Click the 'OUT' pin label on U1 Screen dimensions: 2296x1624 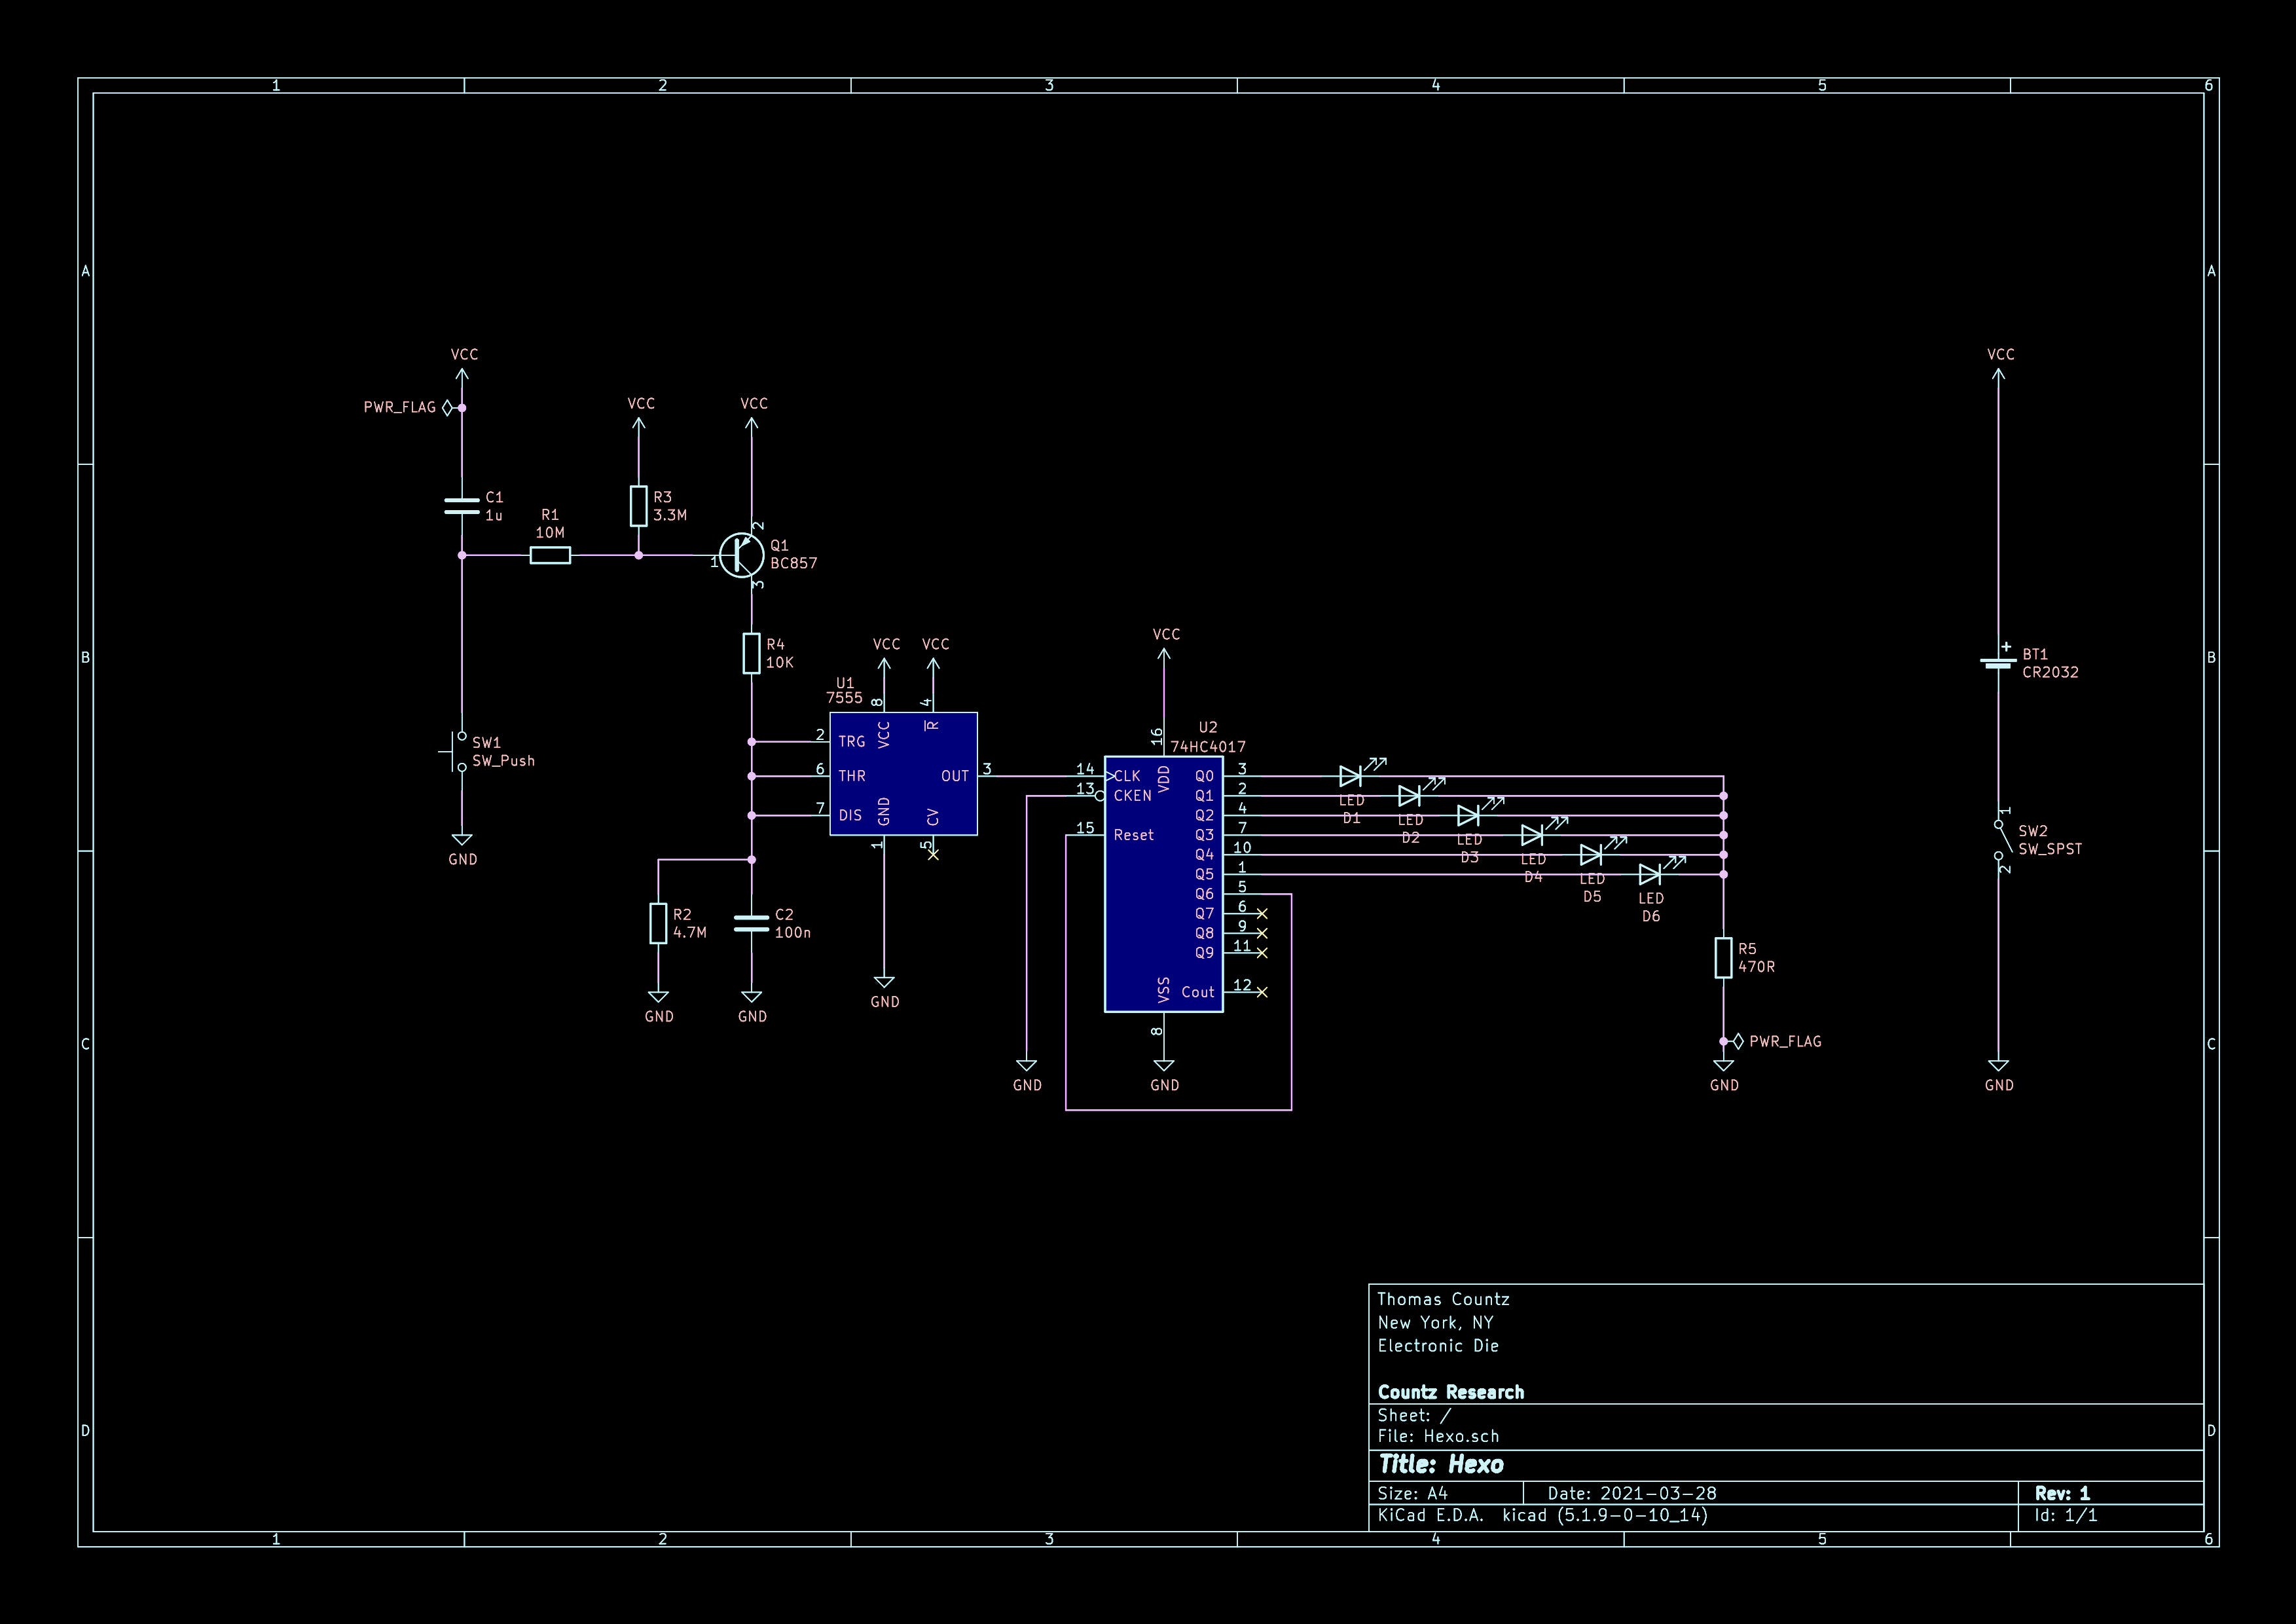tap(955, 777)
